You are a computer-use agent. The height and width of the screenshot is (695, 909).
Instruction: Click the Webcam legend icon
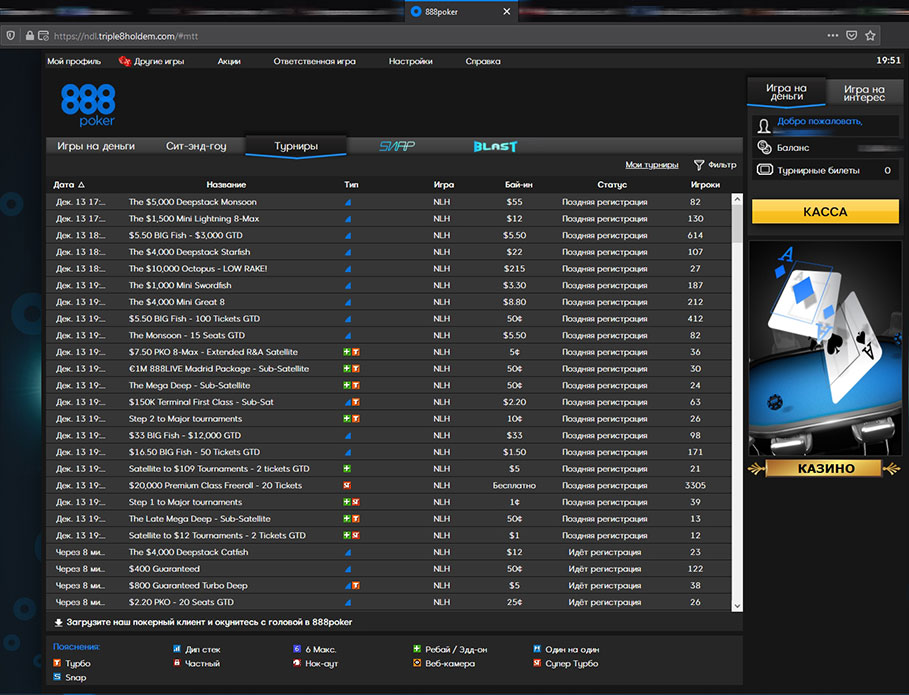point(417,663)
